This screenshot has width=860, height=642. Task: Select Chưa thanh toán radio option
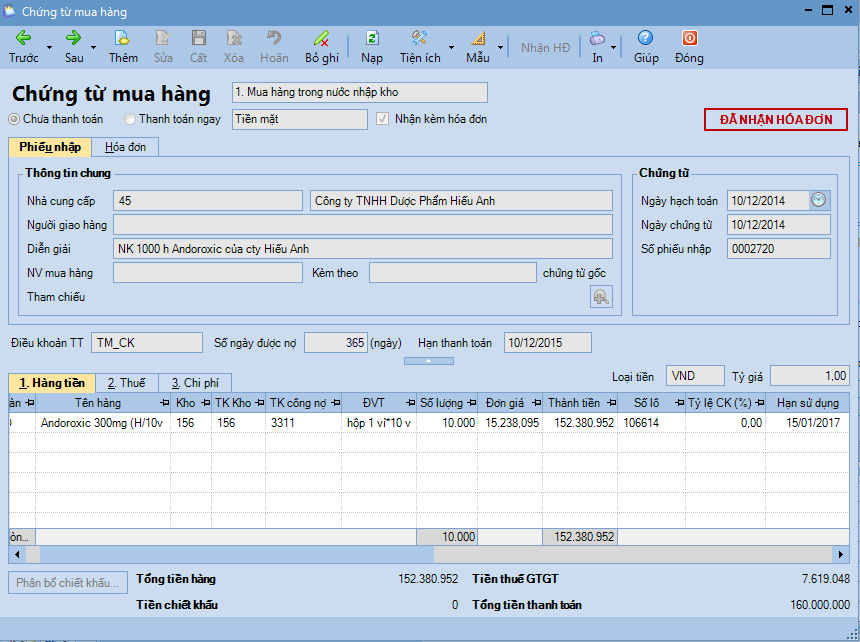[x=14, y=119]
